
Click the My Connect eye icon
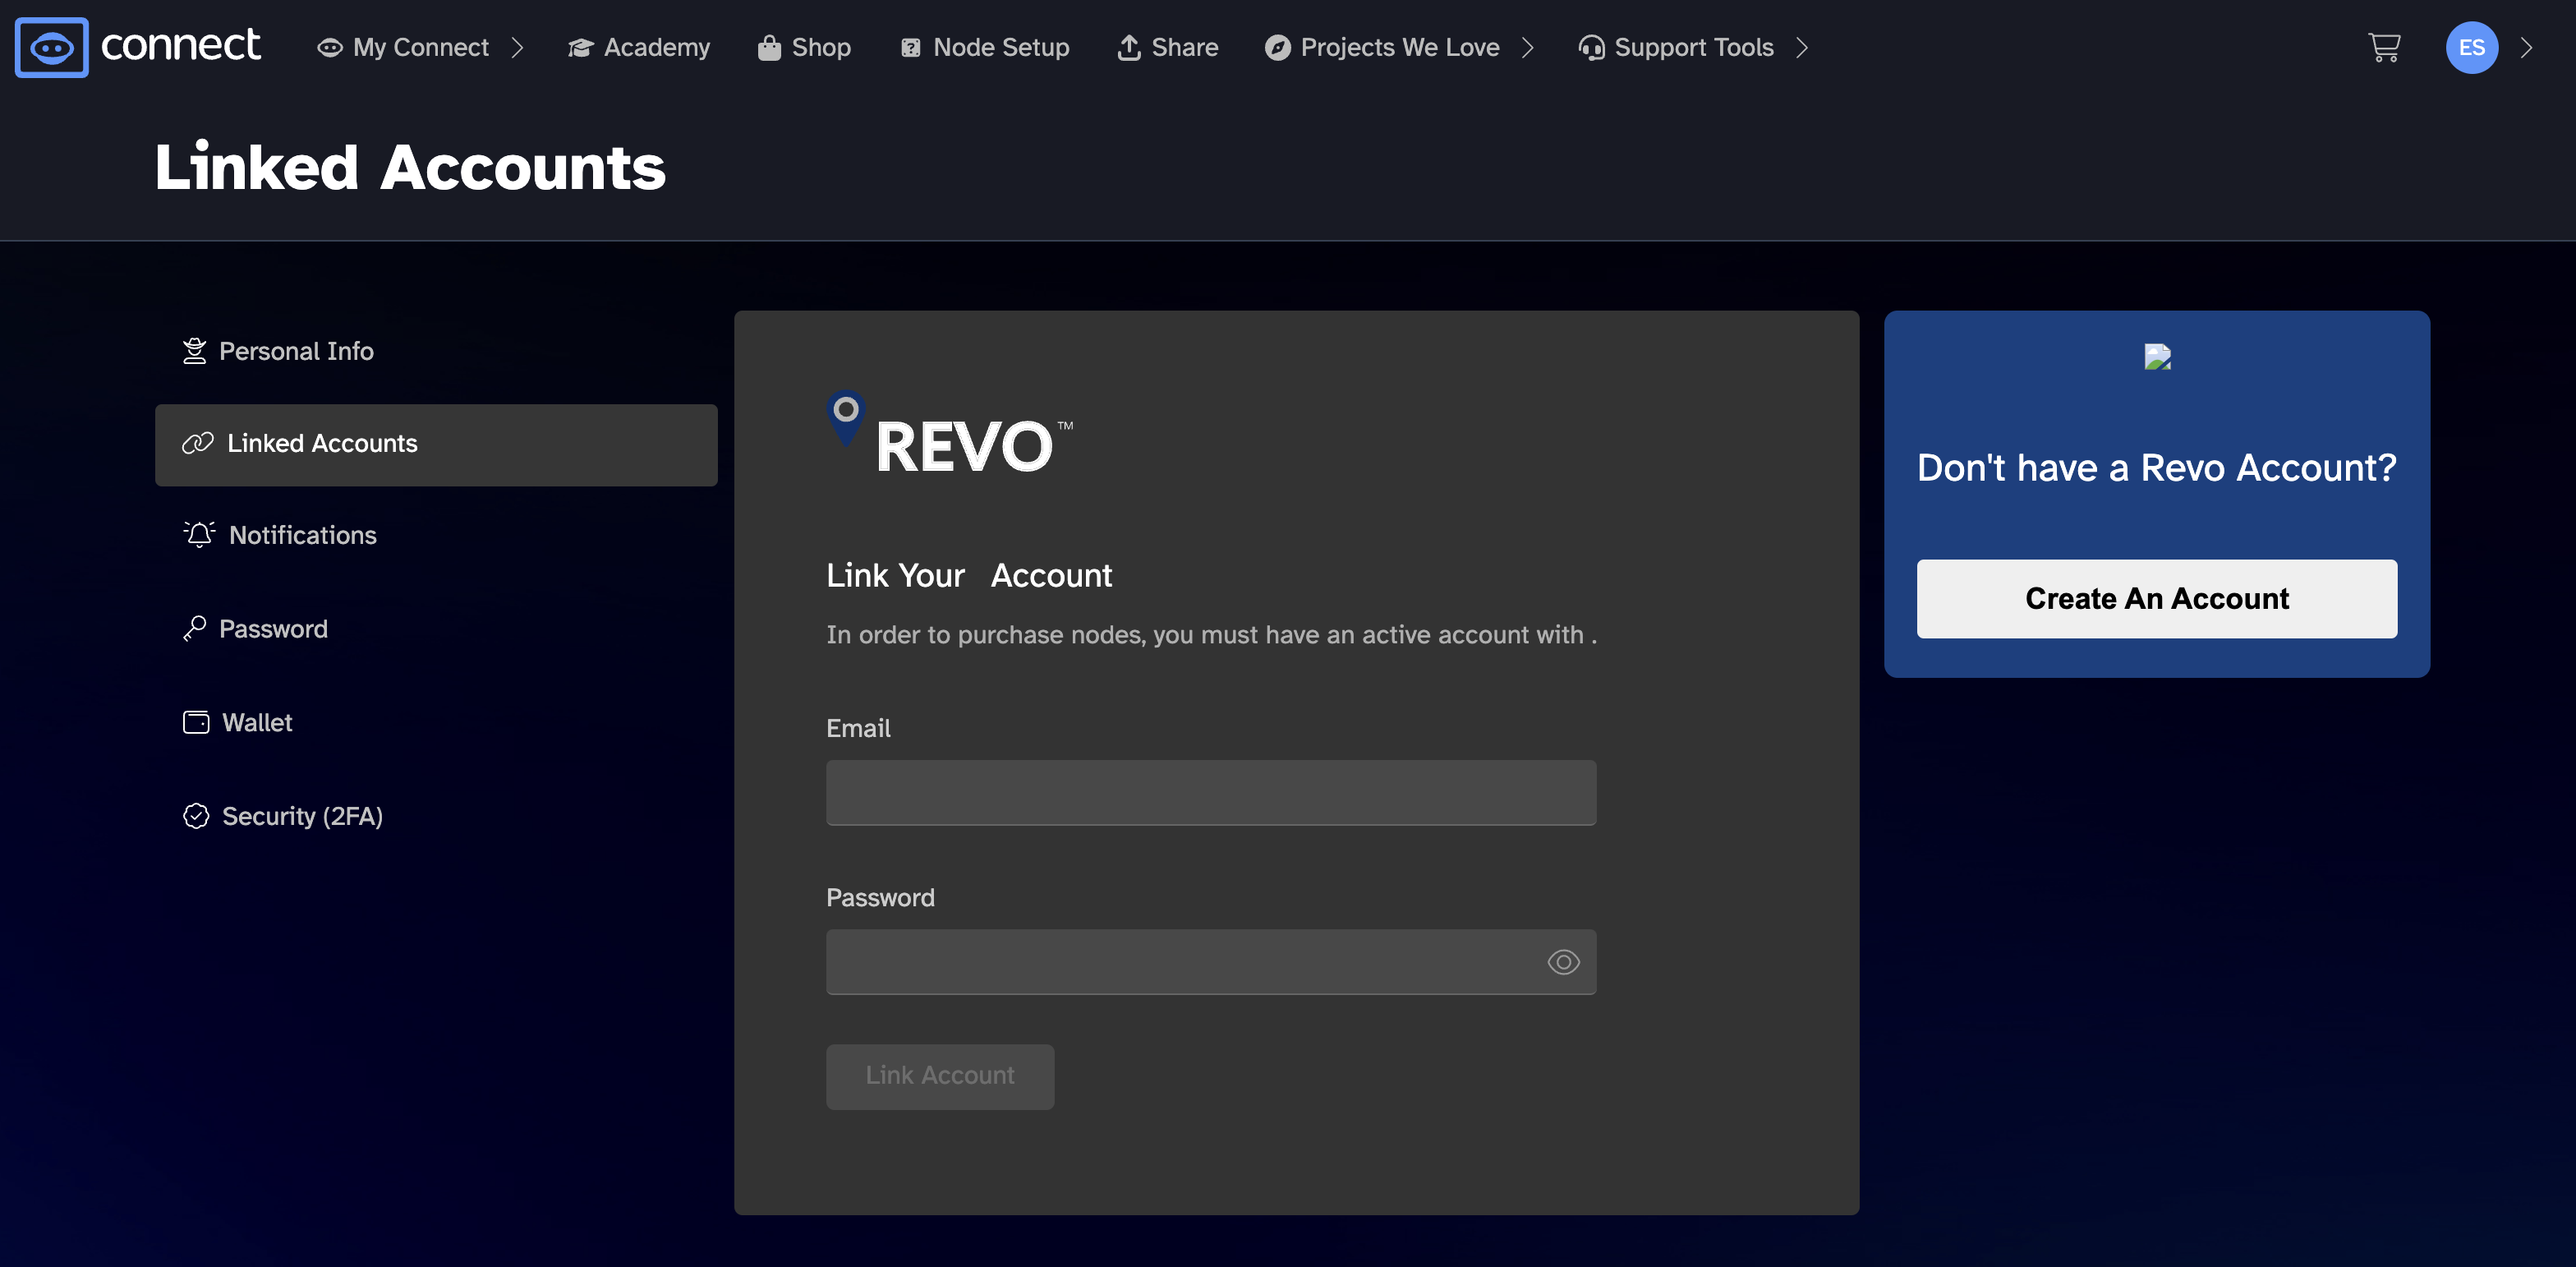point(329,47)
